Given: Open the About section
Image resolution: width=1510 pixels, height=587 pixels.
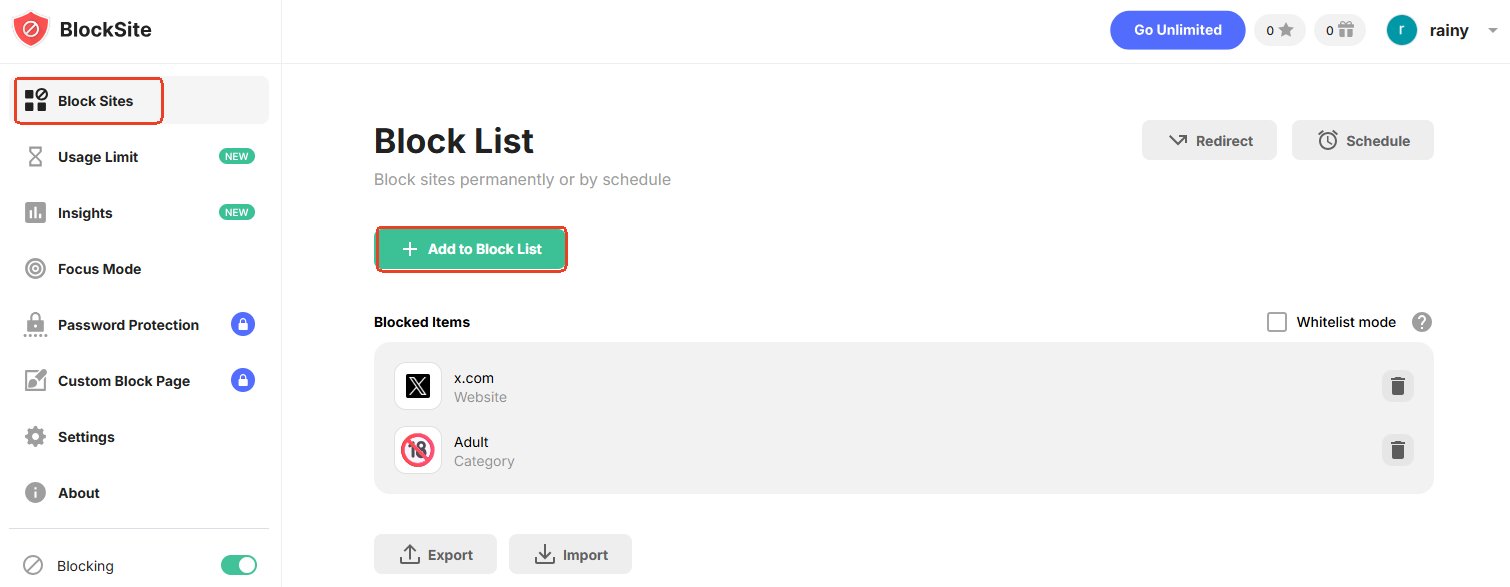Looking at the screenshot, I should coord(35,492).
